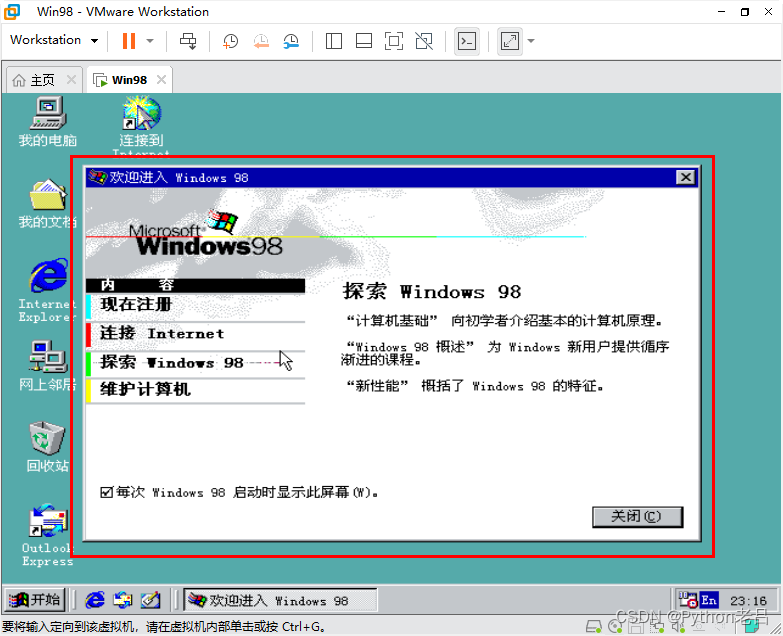This screenshot has height=636, width=783.
Task: Click the Microsoft Windows98 logo banner
Action: tap(206, 234)
